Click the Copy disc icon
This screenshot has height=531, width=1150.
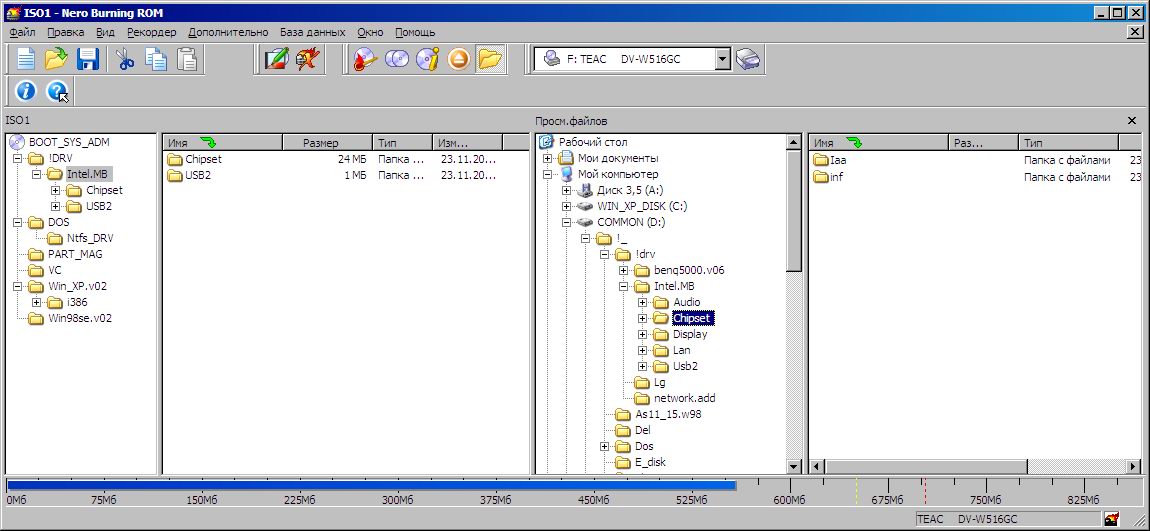coord(397,59)
